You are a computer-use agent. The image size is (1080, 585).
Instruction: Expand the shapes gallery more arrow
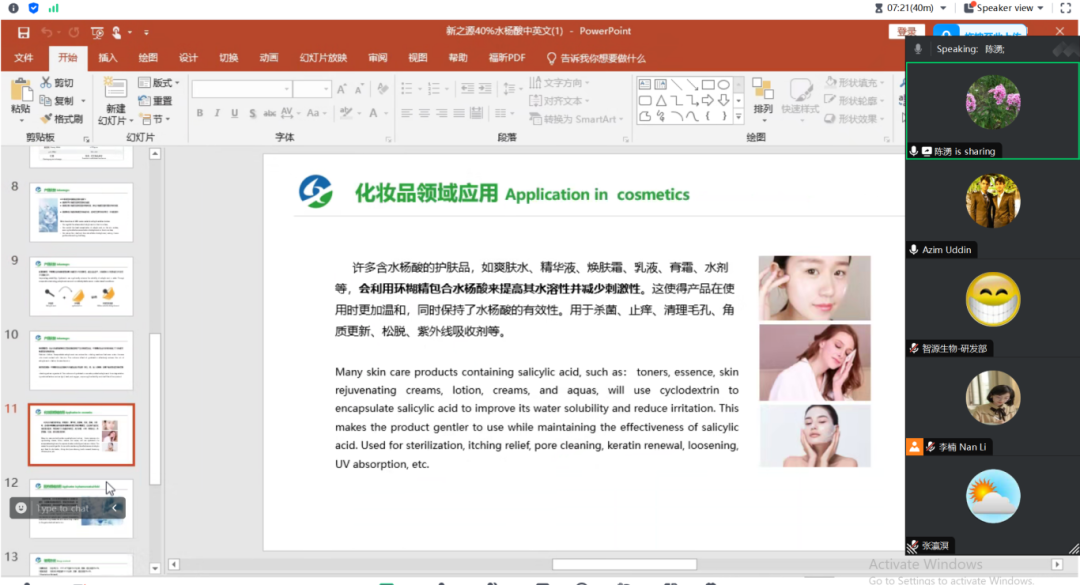[x=741, y=117]
